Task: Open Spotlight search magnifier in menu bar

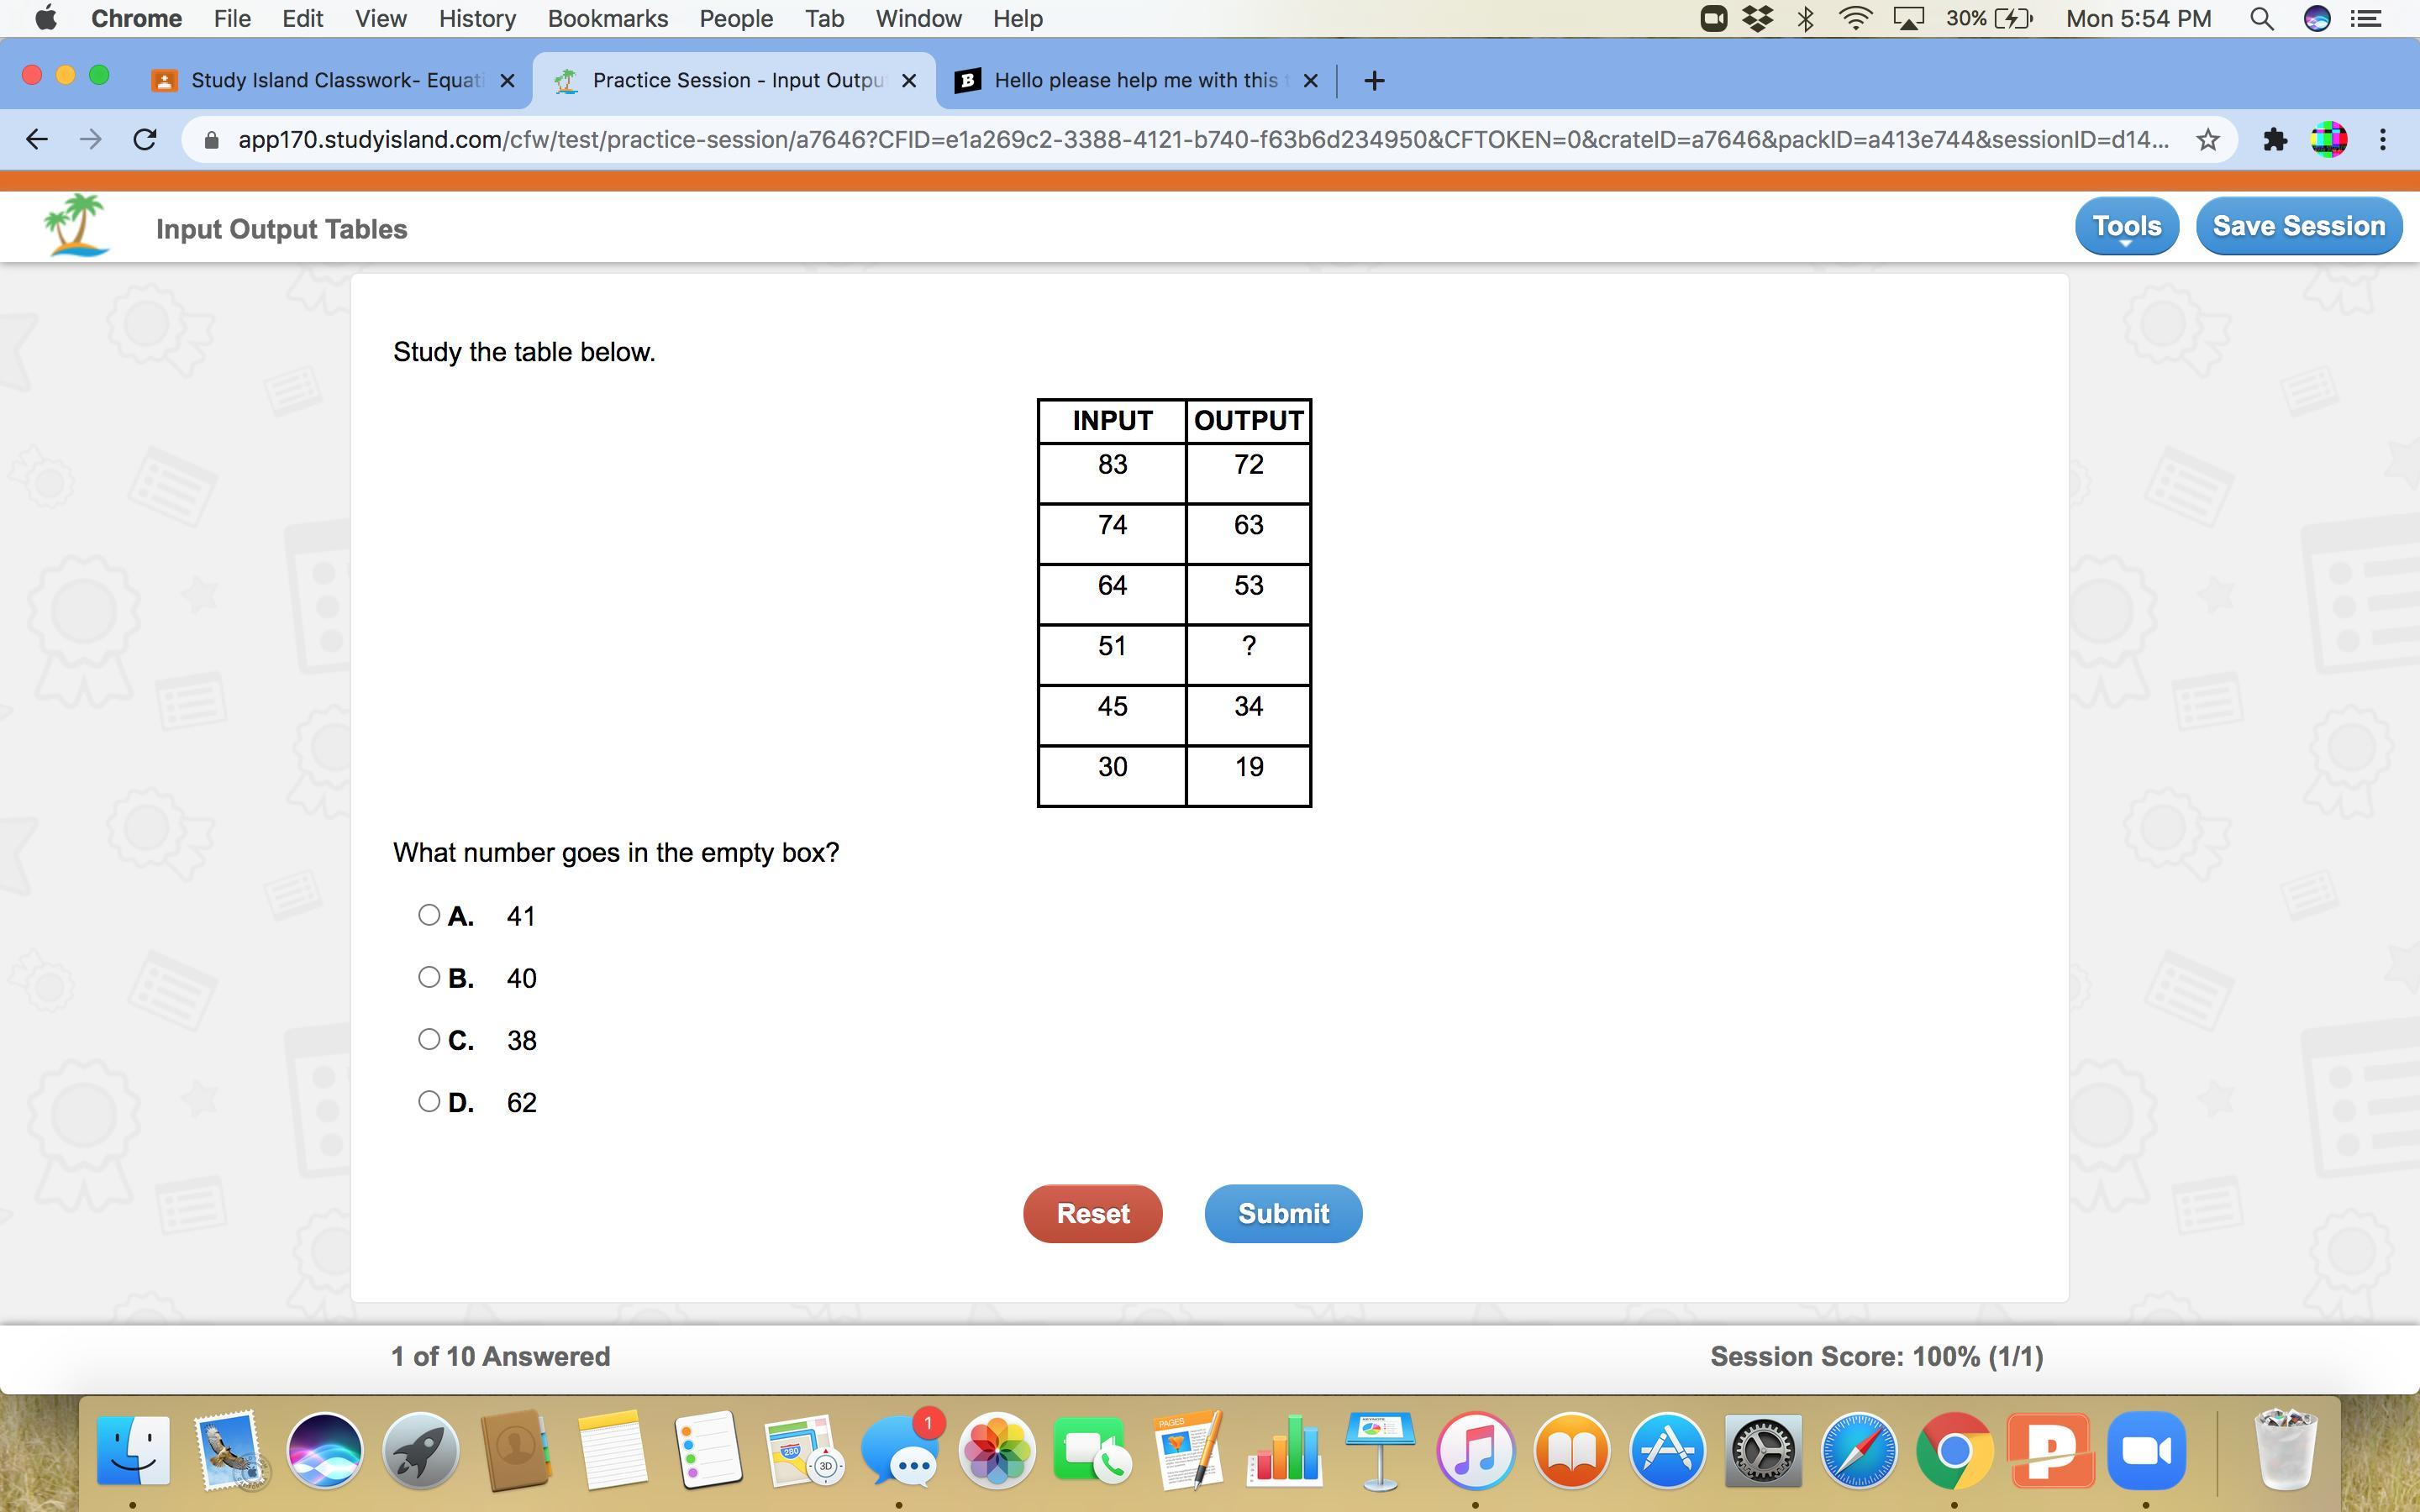Action: click(x=2262, y=19)
